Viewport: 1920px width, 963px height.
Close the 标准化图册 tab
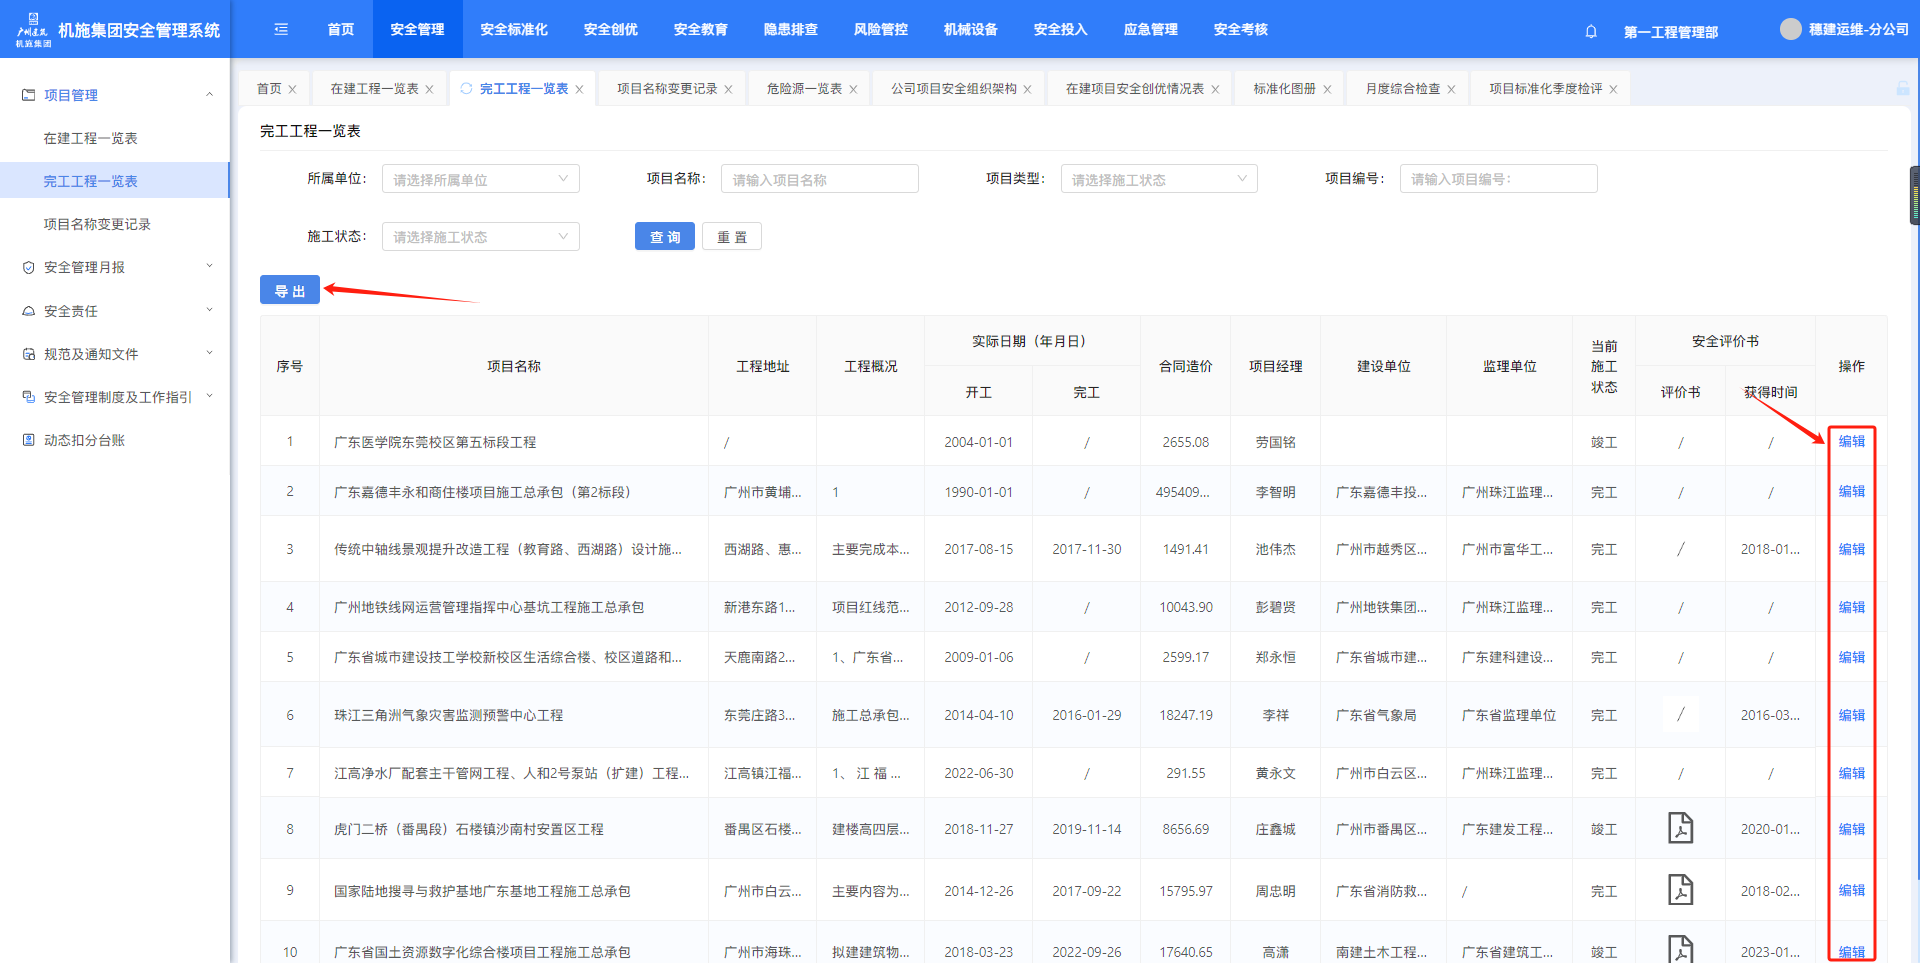1327,89
